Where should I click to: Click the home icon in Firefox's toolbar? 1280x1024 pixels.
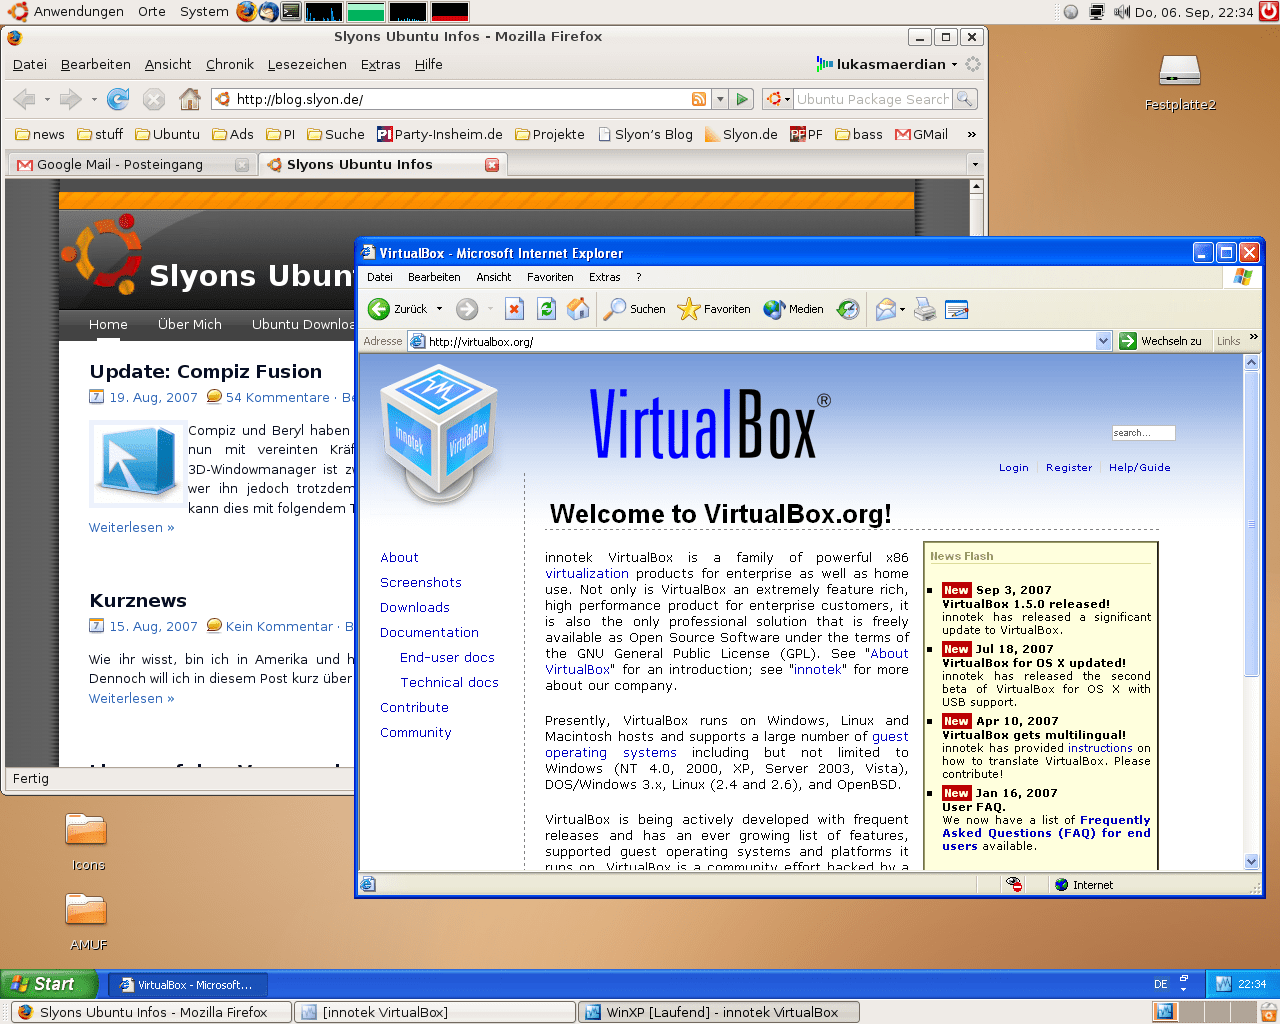[189, 99]
